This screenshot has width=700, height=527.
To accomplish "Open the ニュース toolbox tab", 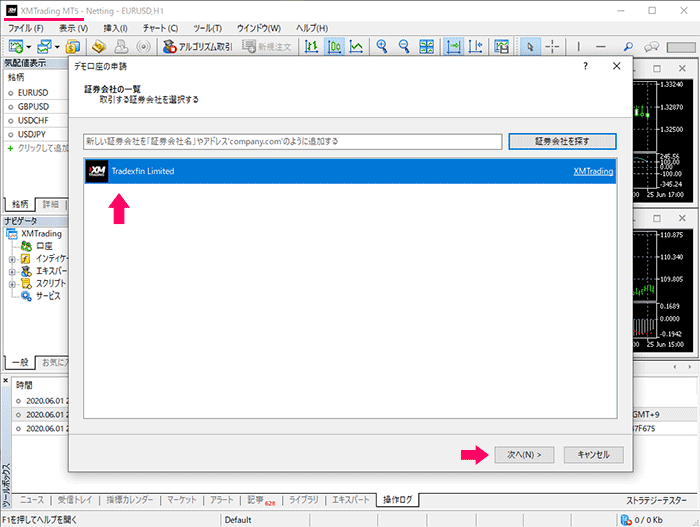I will 32,500.
